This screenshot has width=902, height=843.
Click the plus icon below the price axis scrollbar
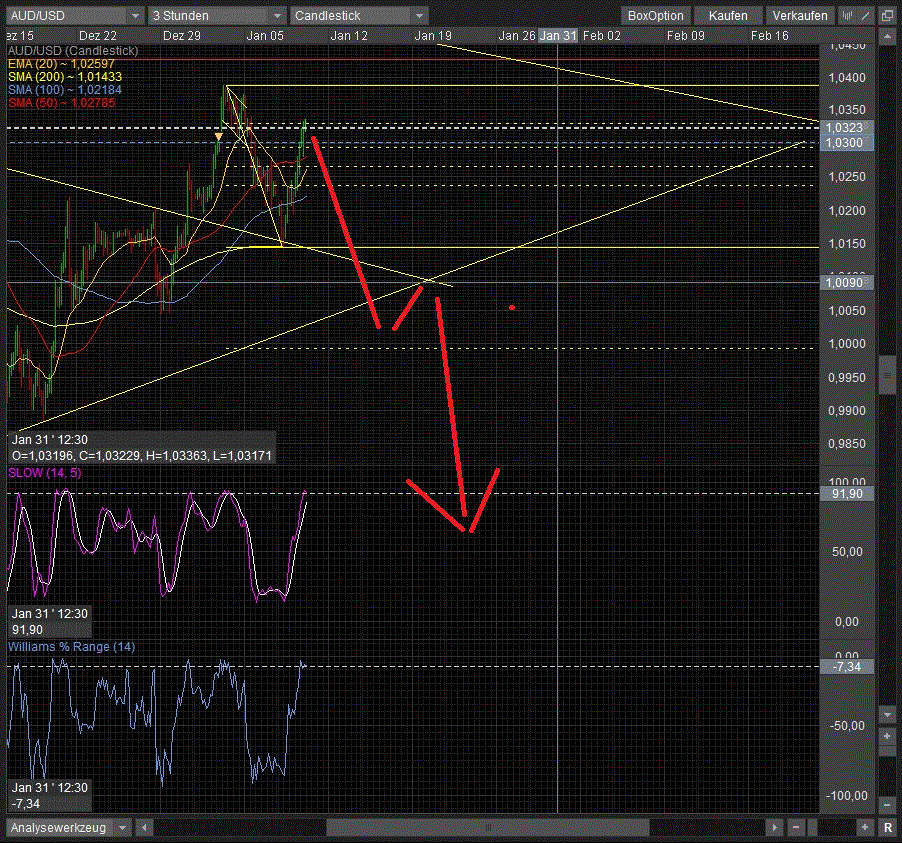click(x=887, y=736)
